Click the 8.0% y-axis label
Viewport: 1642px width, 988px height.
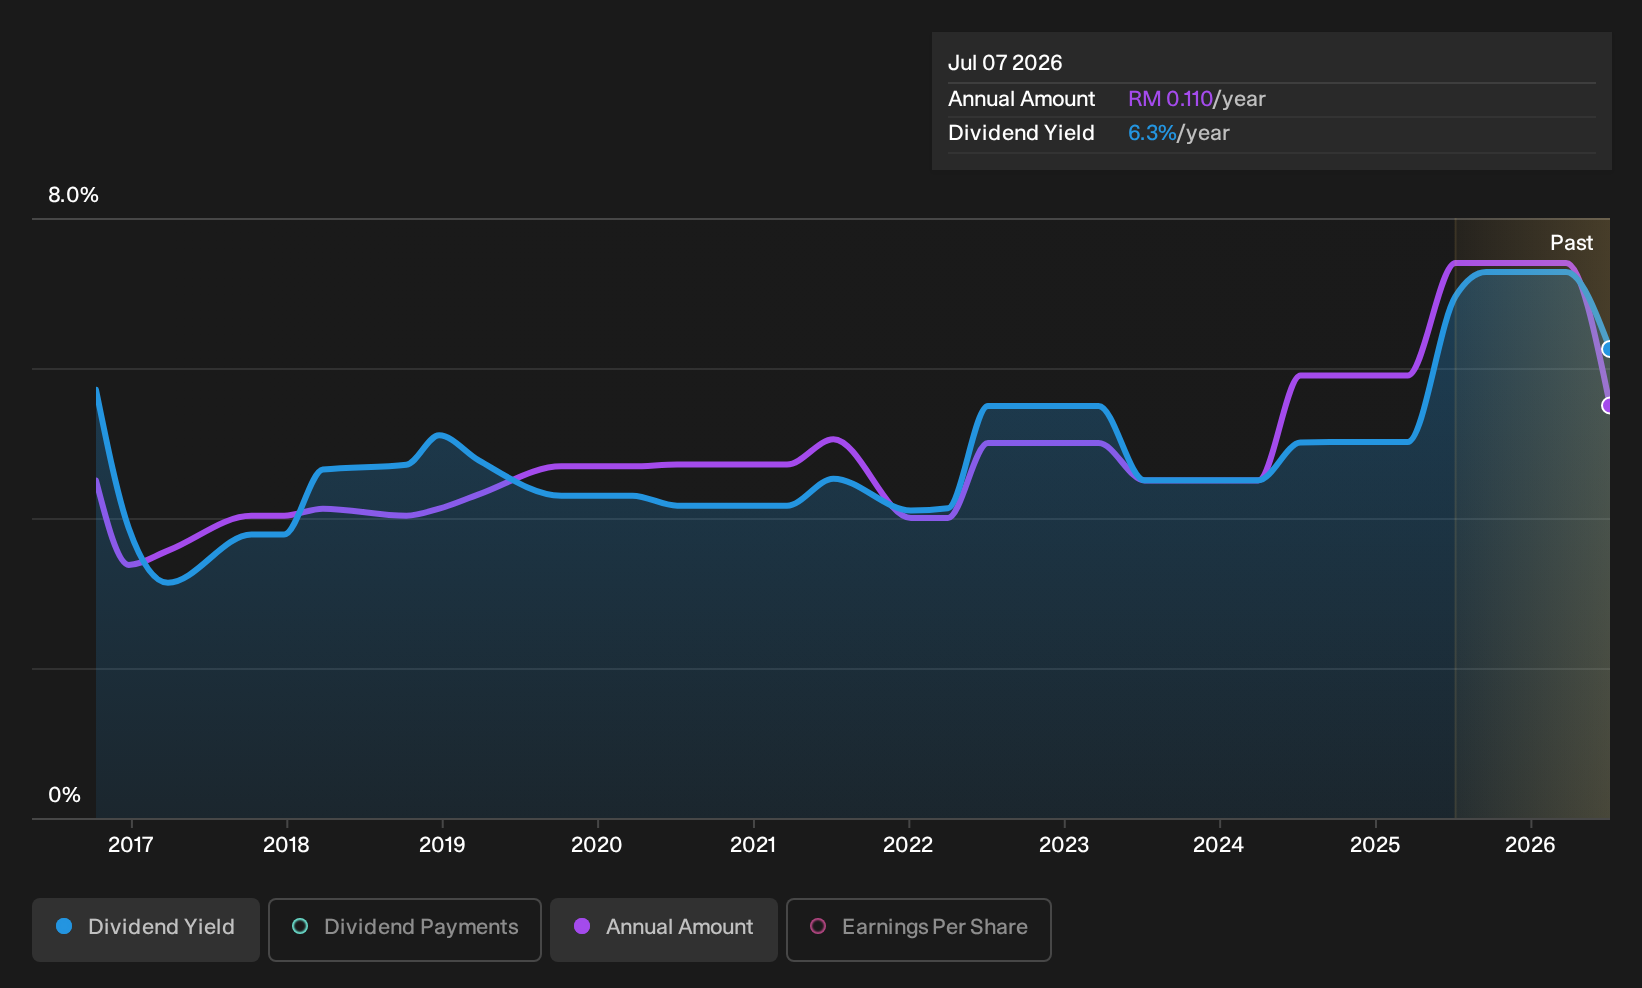pyautogui.click(x=73, y=195)
